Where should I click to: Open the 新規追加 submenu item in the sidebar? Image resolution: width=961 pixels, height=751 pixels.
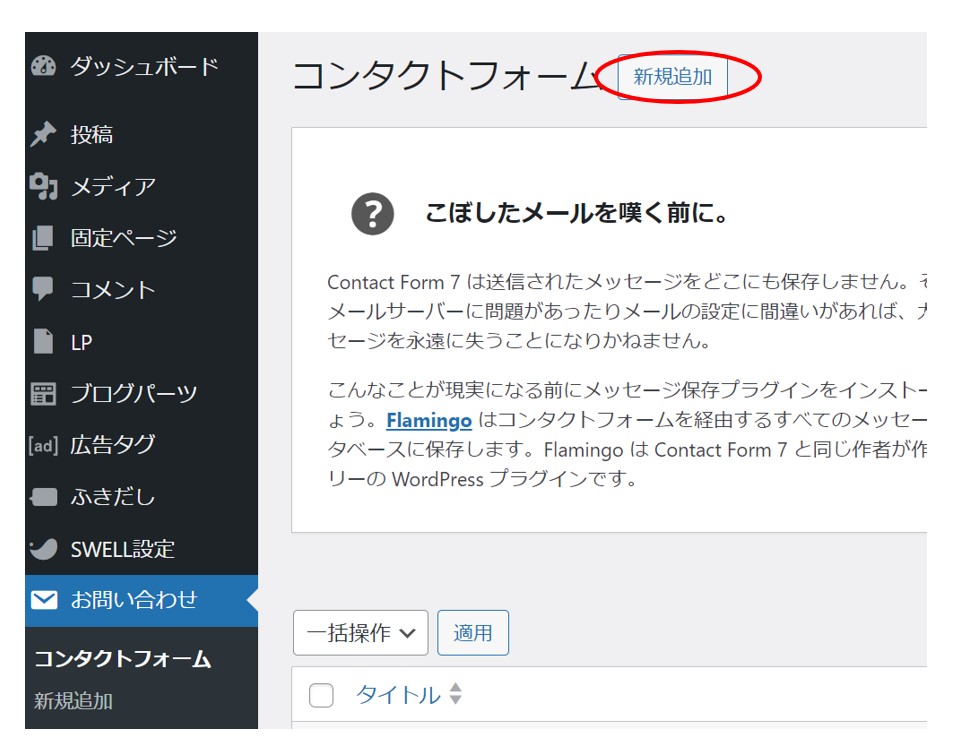point(73,701)
